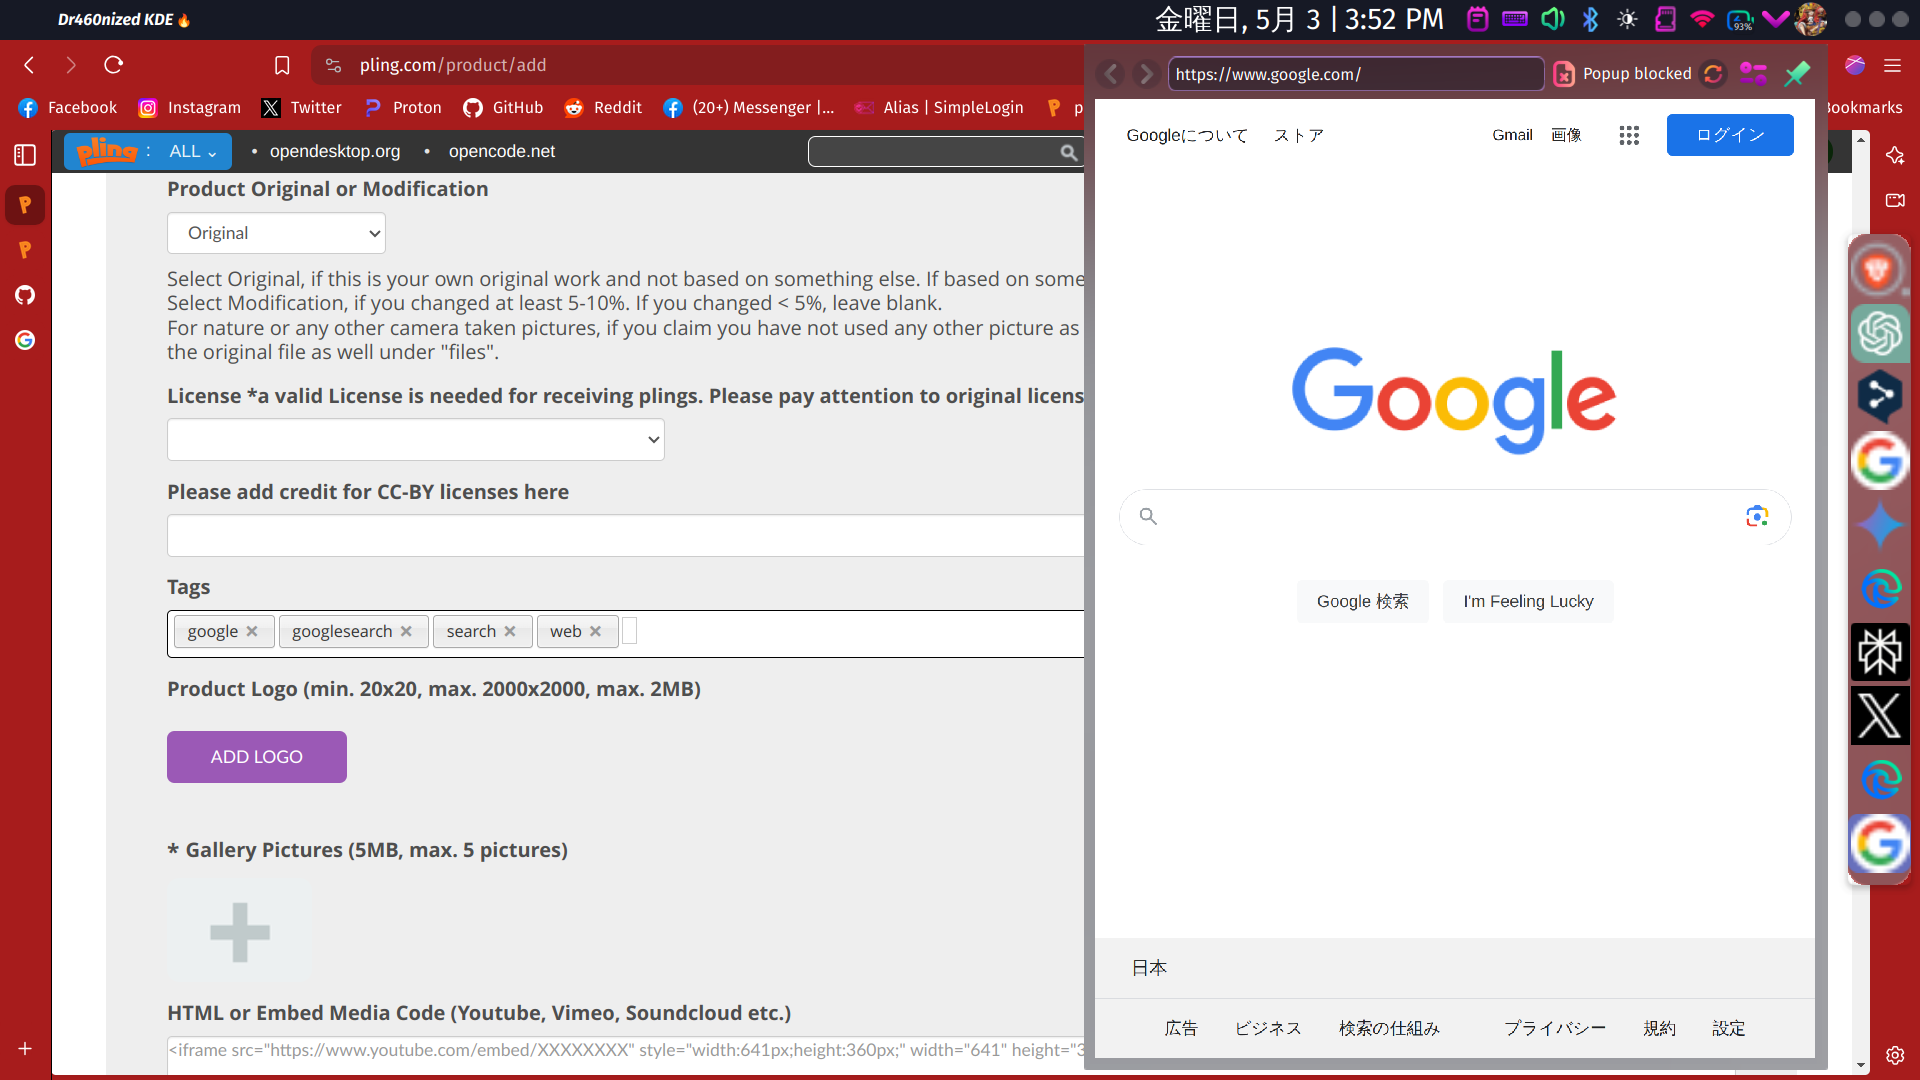Open the browser hamburger menu
Image resolution: width=1920 pixels, height=1080 pixels.
coord(1892,65)
